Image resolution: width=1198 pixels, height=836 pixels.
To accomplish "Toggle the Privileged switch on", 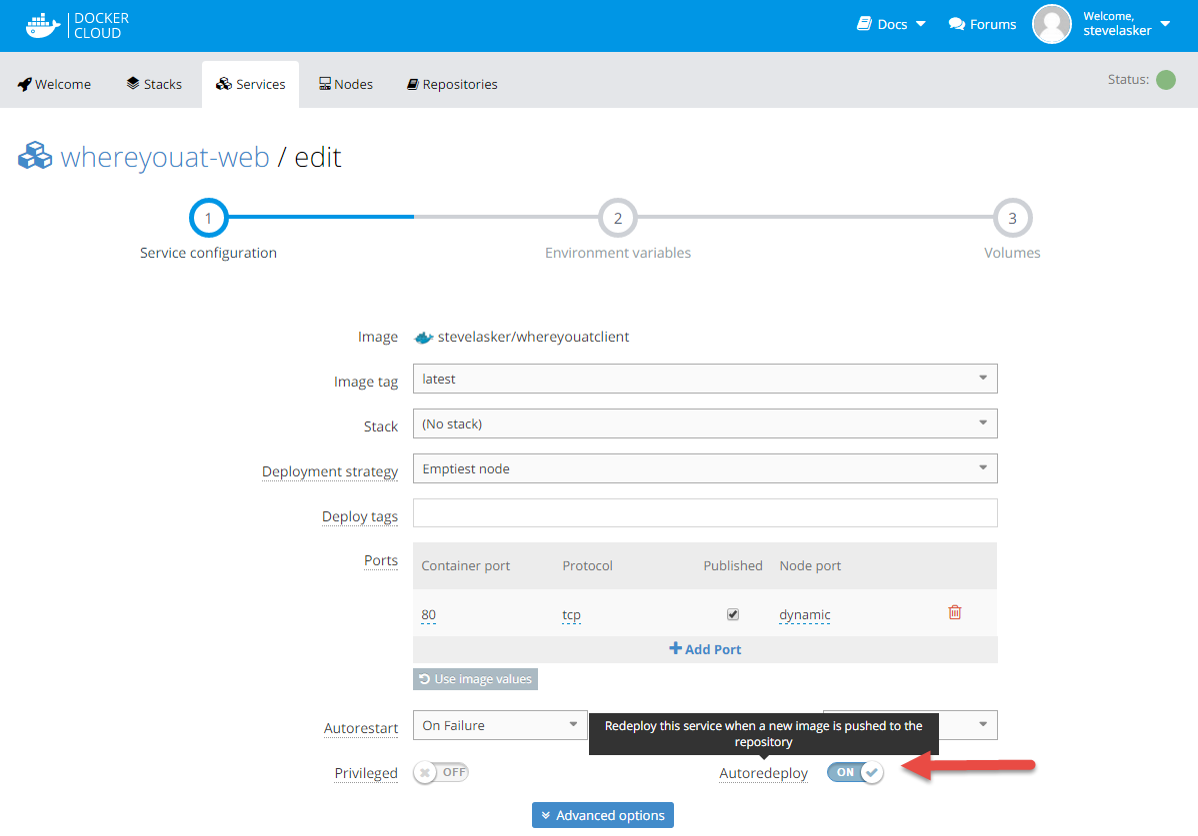I will tap(441, 773).
